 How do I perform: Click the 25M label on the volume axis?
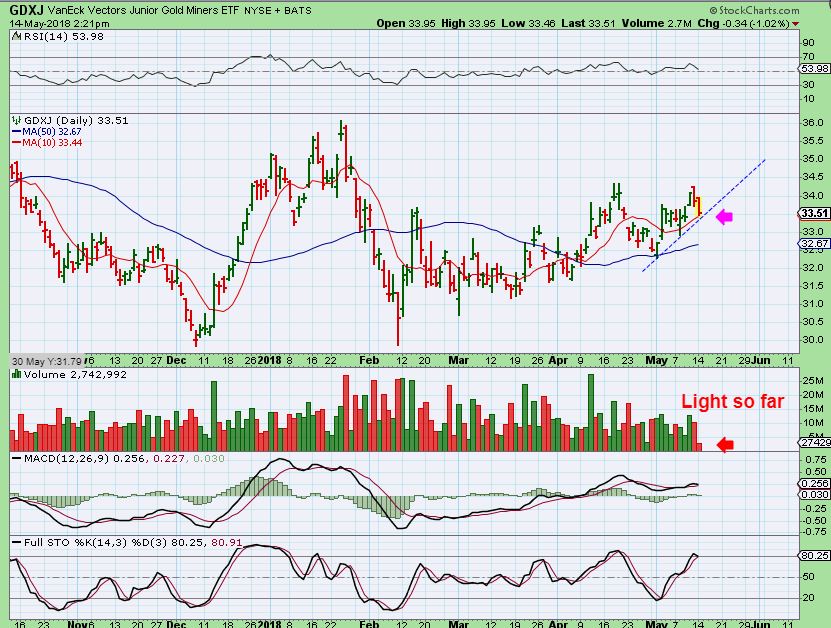pos(813,381)
